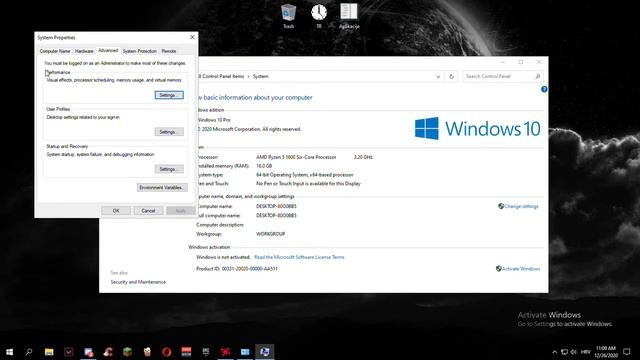Select the '16.0 GB' installed memory value

click(x=264, y=166)
